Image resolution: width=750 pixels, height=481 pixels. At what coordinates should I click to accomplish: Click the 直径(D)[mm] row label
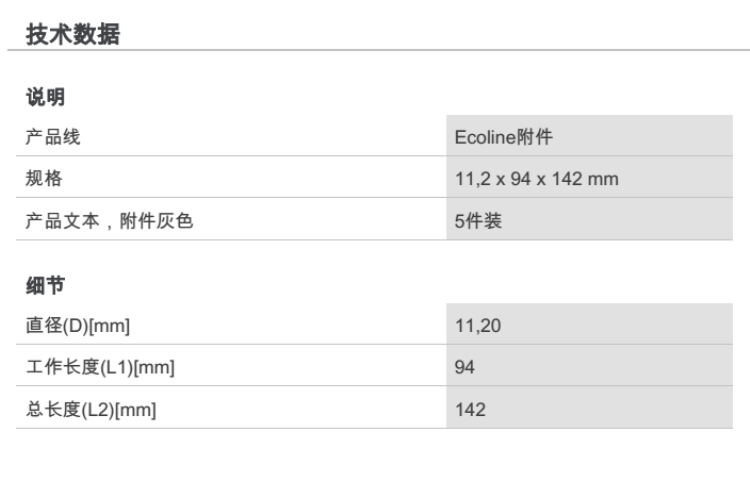point(78,326)
